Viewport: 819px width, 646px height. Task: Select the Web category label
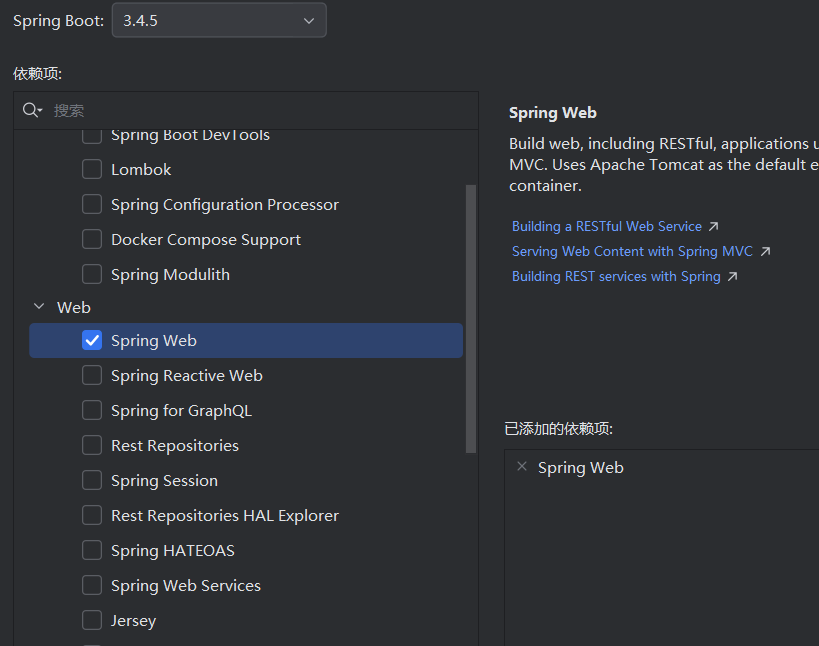tap(74, 307)
